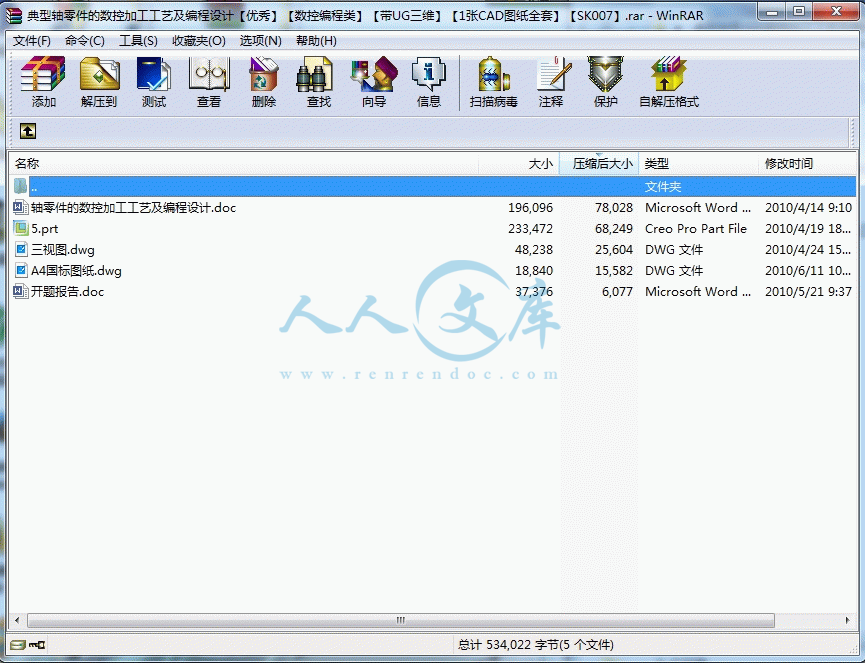Maximize the WinRAR window
Screen dimensions: 865x663
(x=798, y=11)
